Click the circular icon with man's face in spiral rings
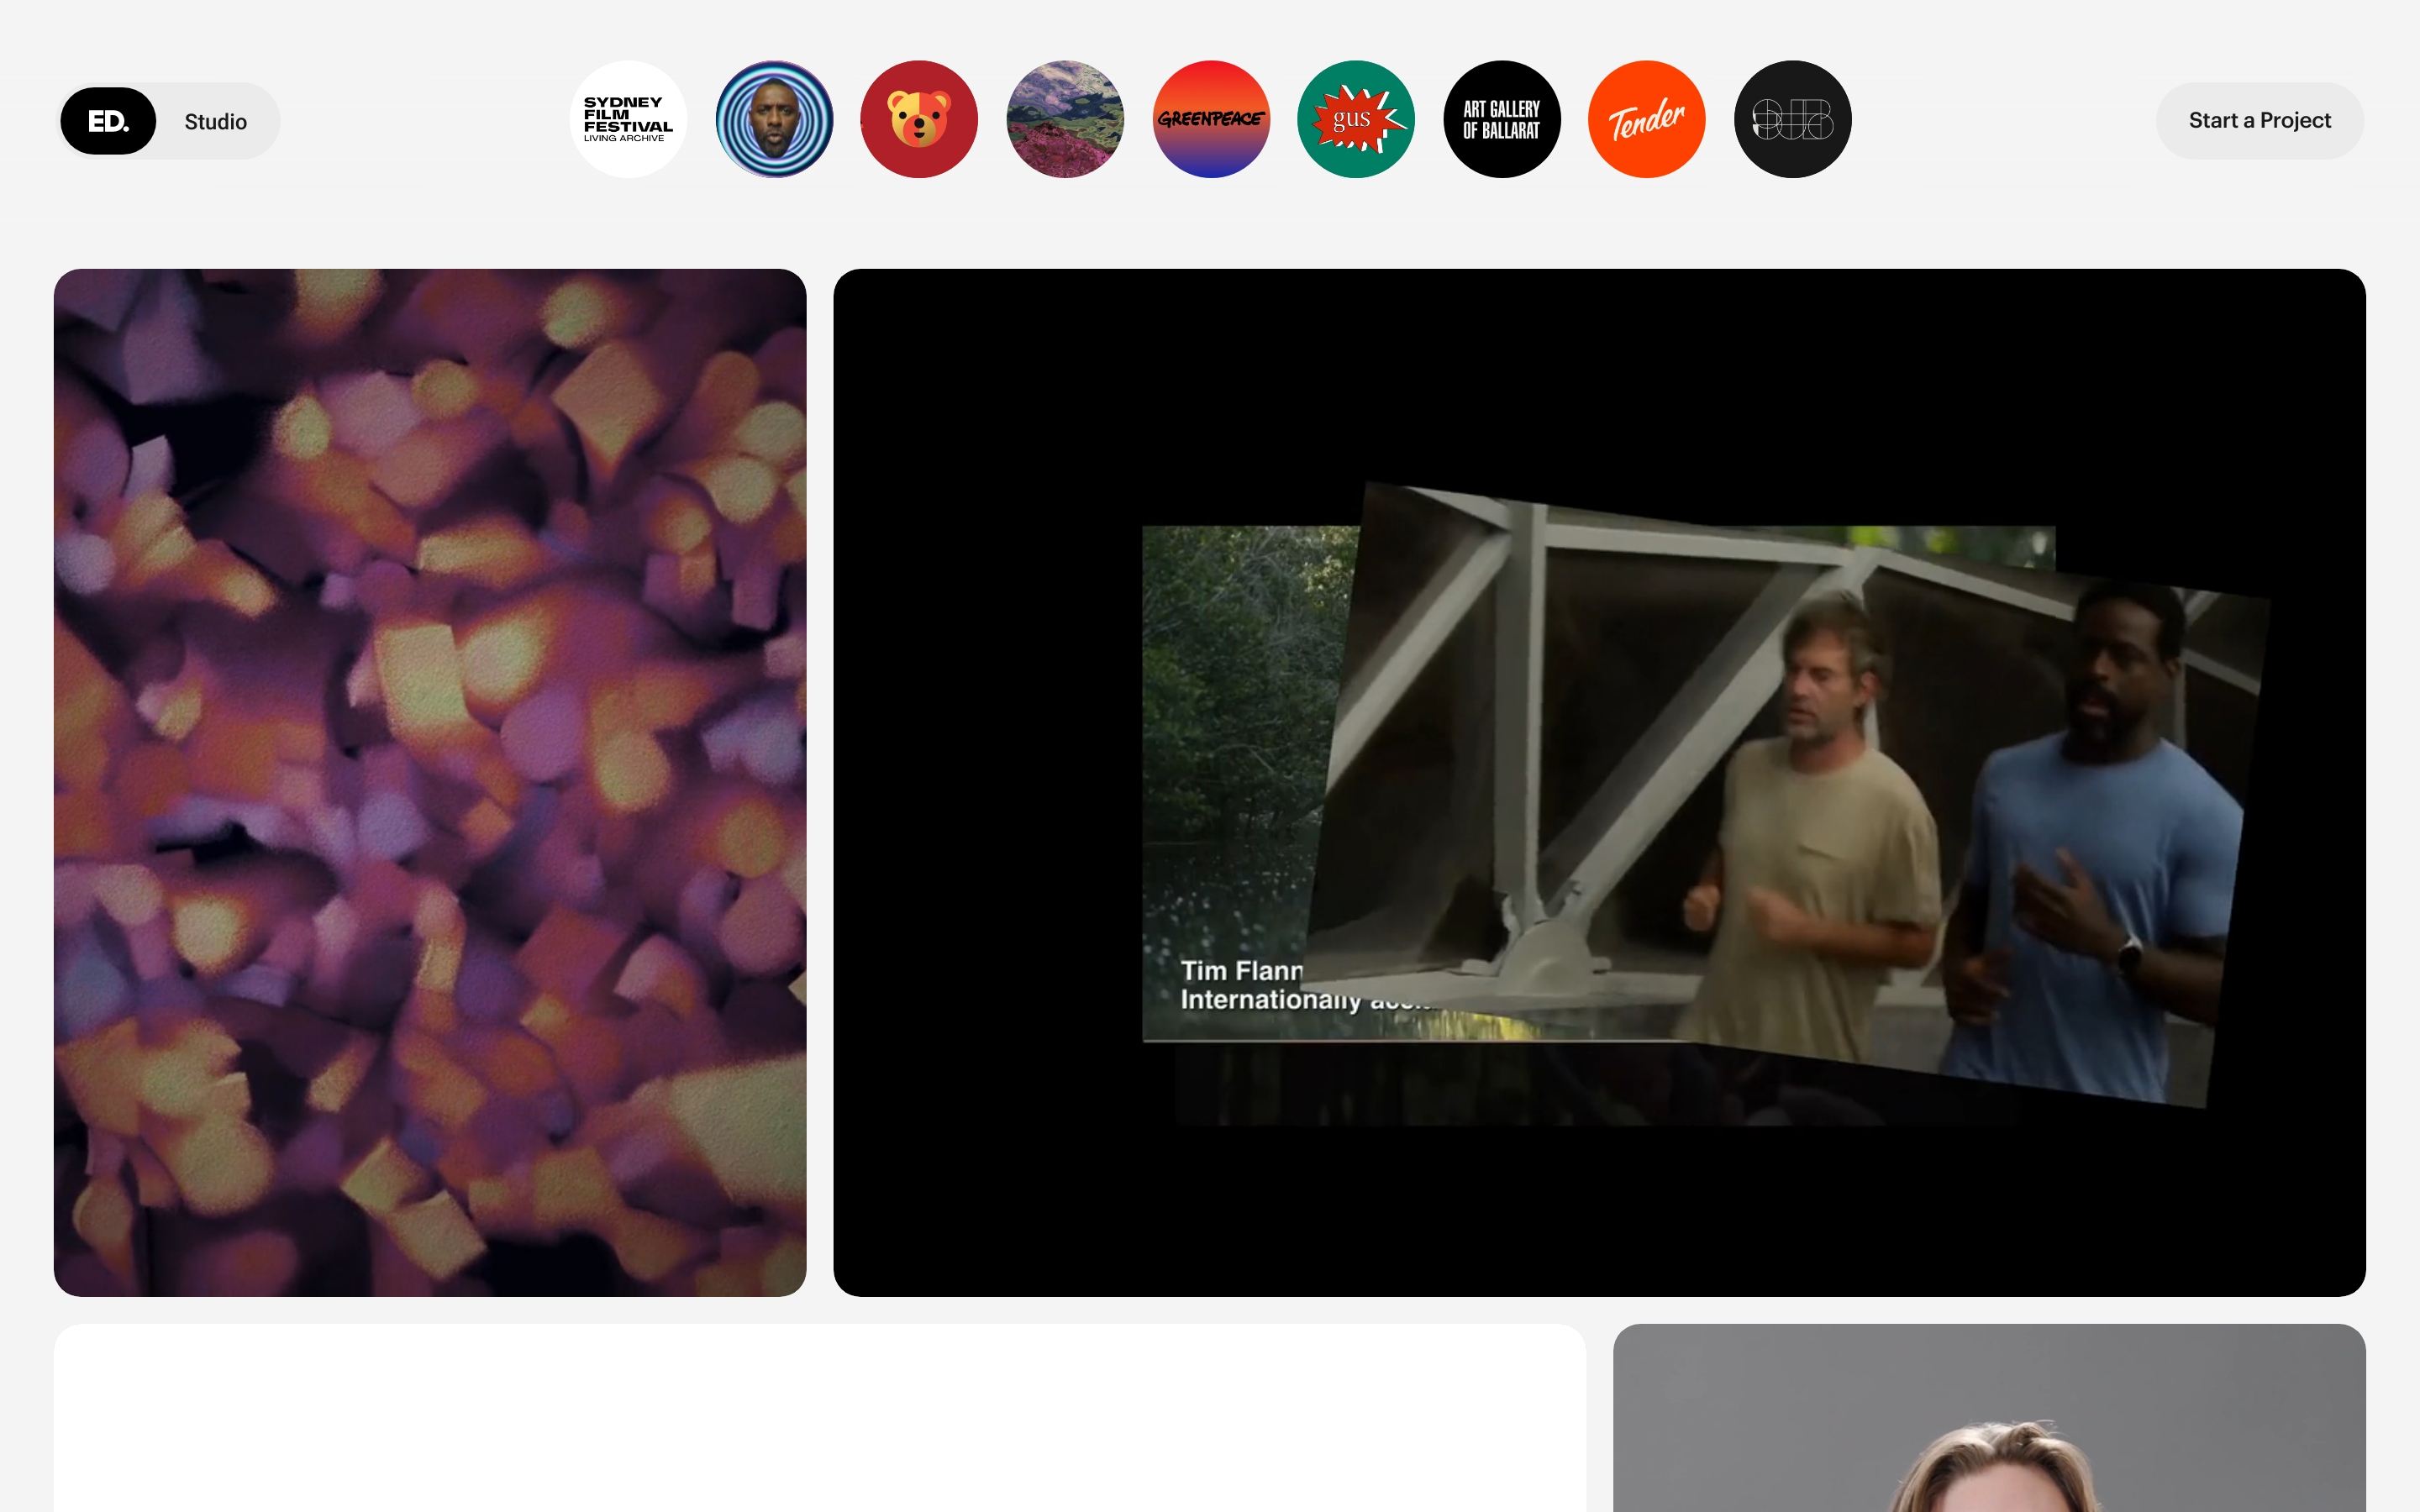Image resolution: width=2420 pixels, height=1512 pixels. pyautogui.click(x=774, y=119)
